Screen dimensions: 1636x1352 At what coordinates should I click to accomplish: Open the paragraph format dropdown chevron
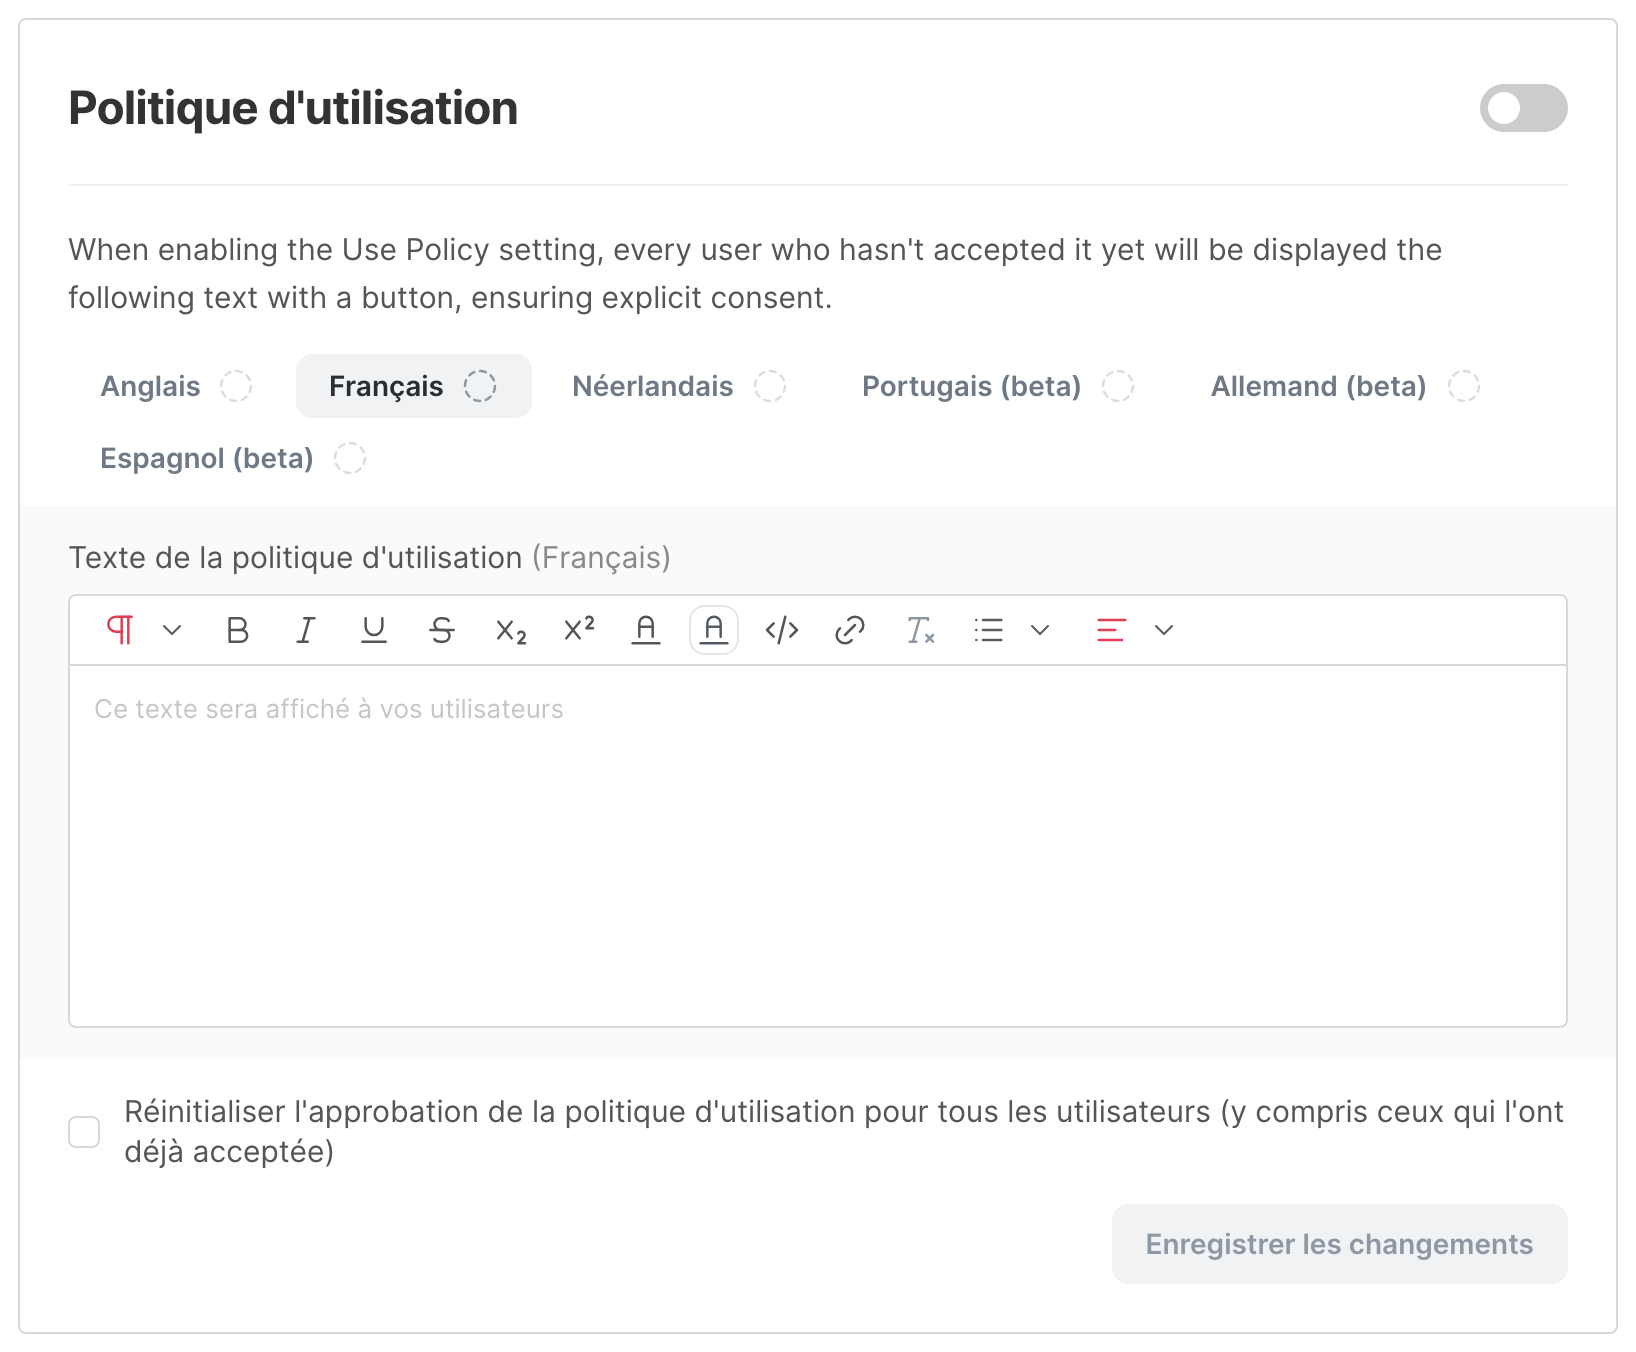click(x=172, y=630)
